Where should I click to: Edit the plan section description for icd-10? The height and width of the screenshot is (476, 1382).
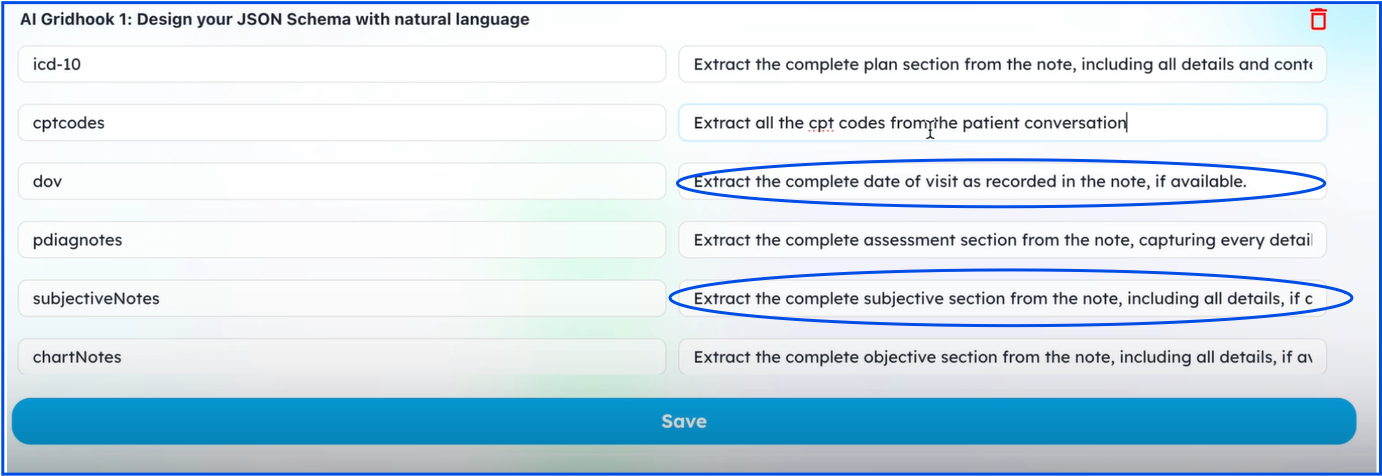[1002, 64]
